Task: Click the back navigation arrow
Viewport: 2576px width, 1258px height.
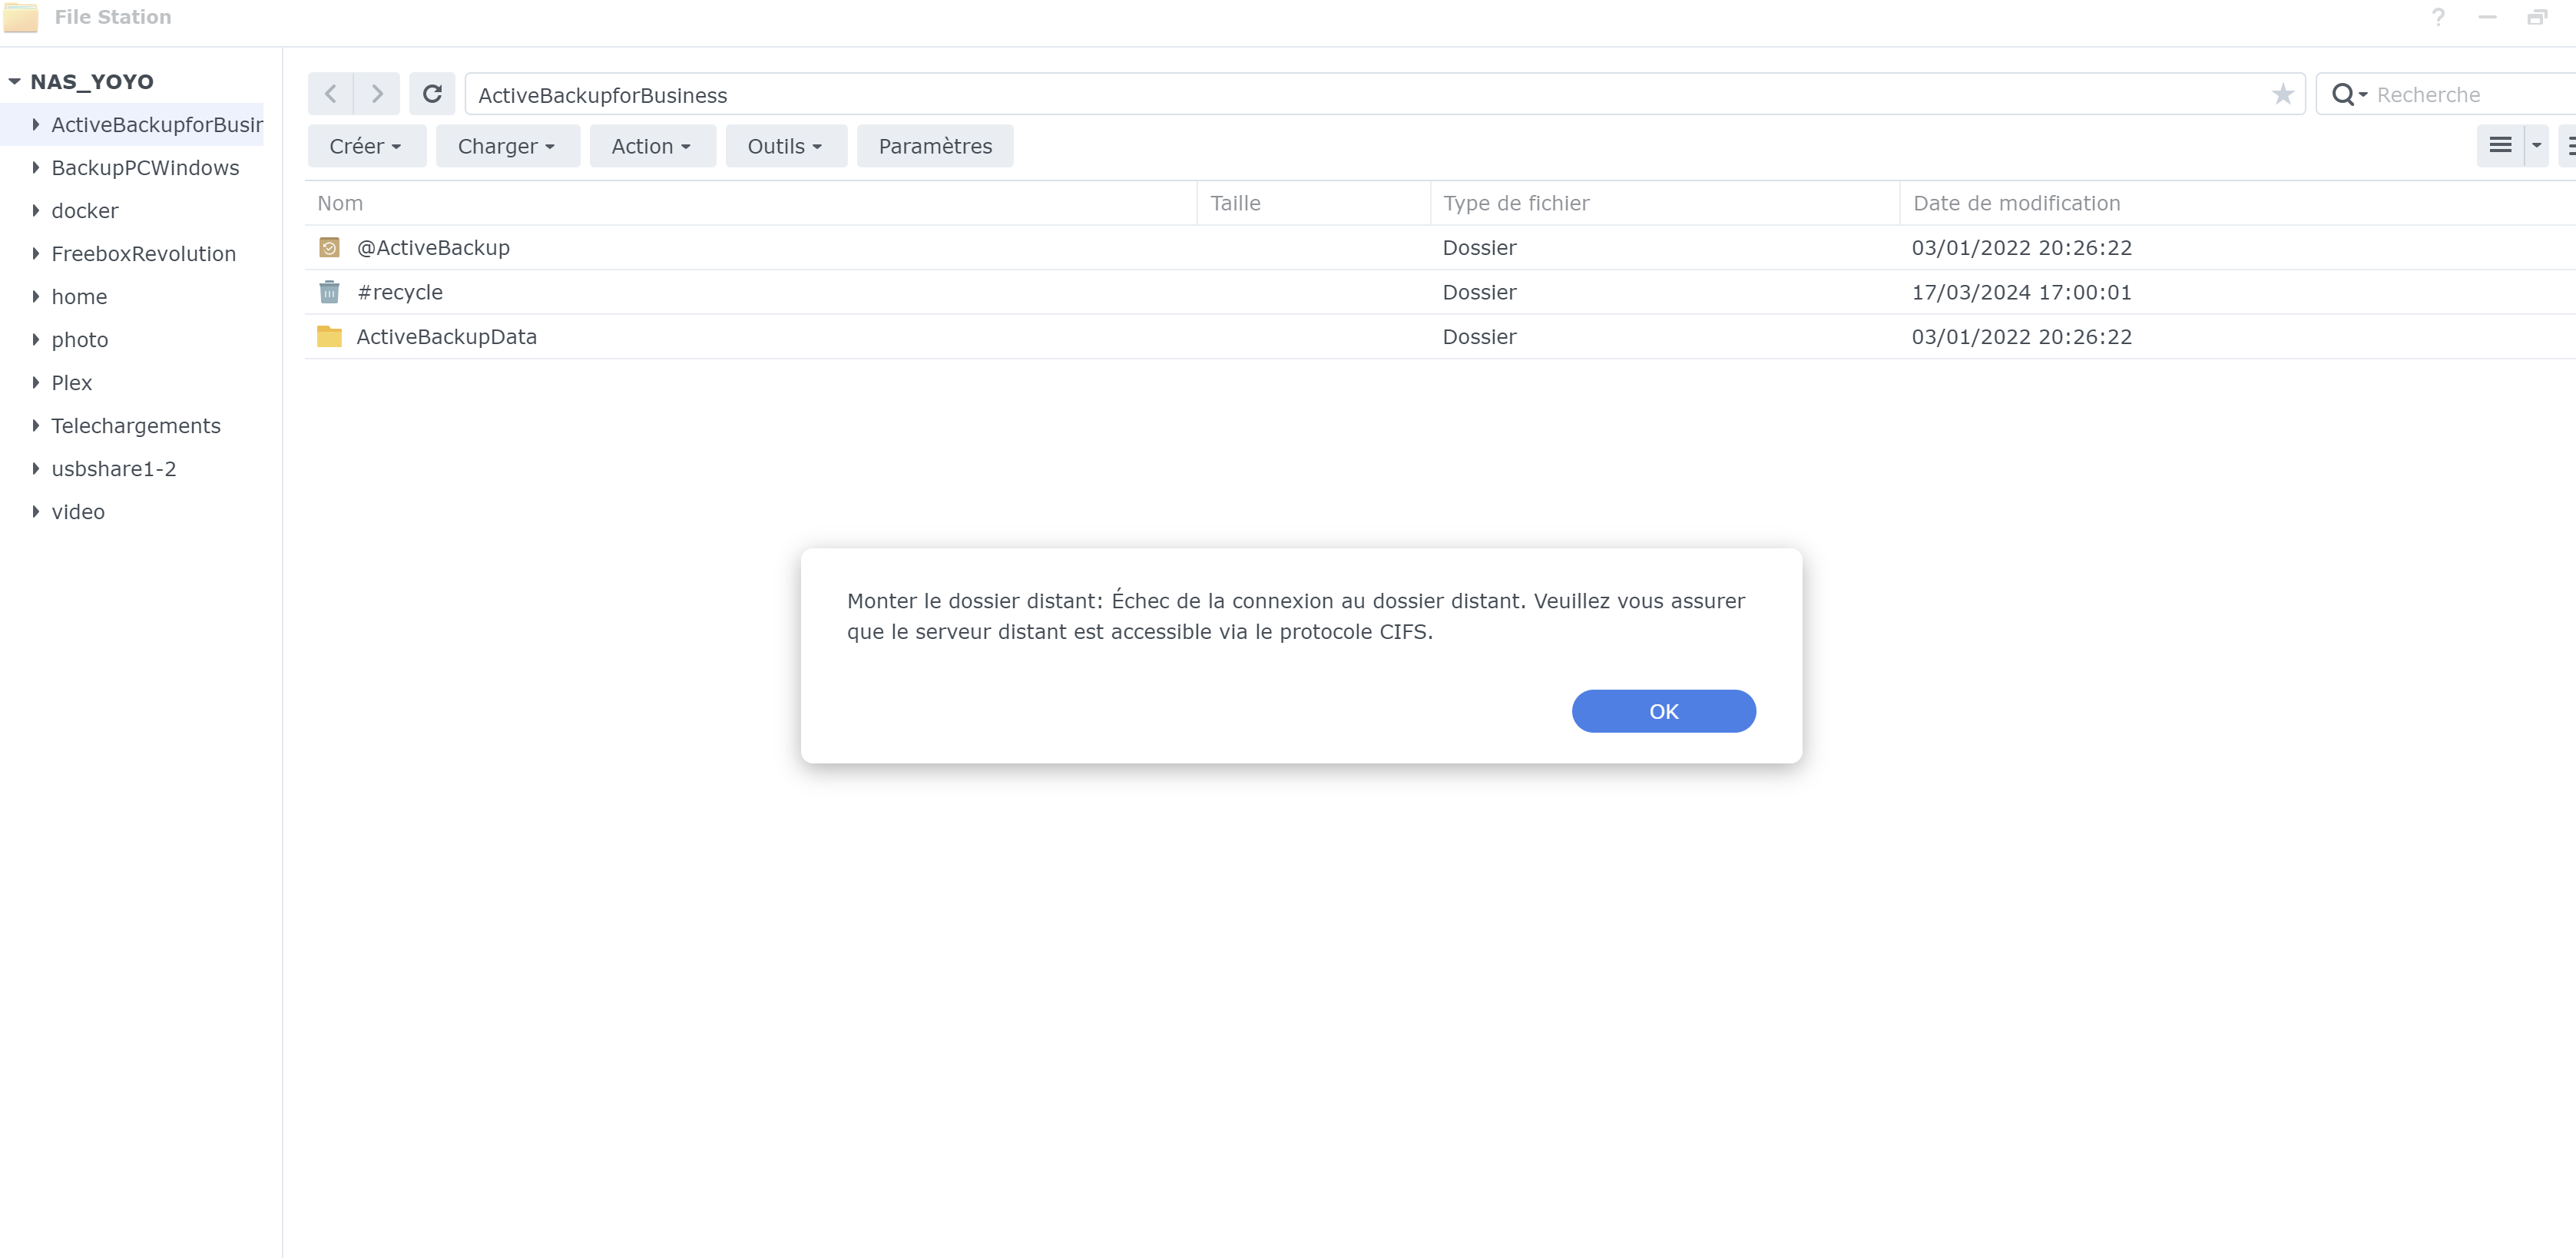Action: point(330,94)
